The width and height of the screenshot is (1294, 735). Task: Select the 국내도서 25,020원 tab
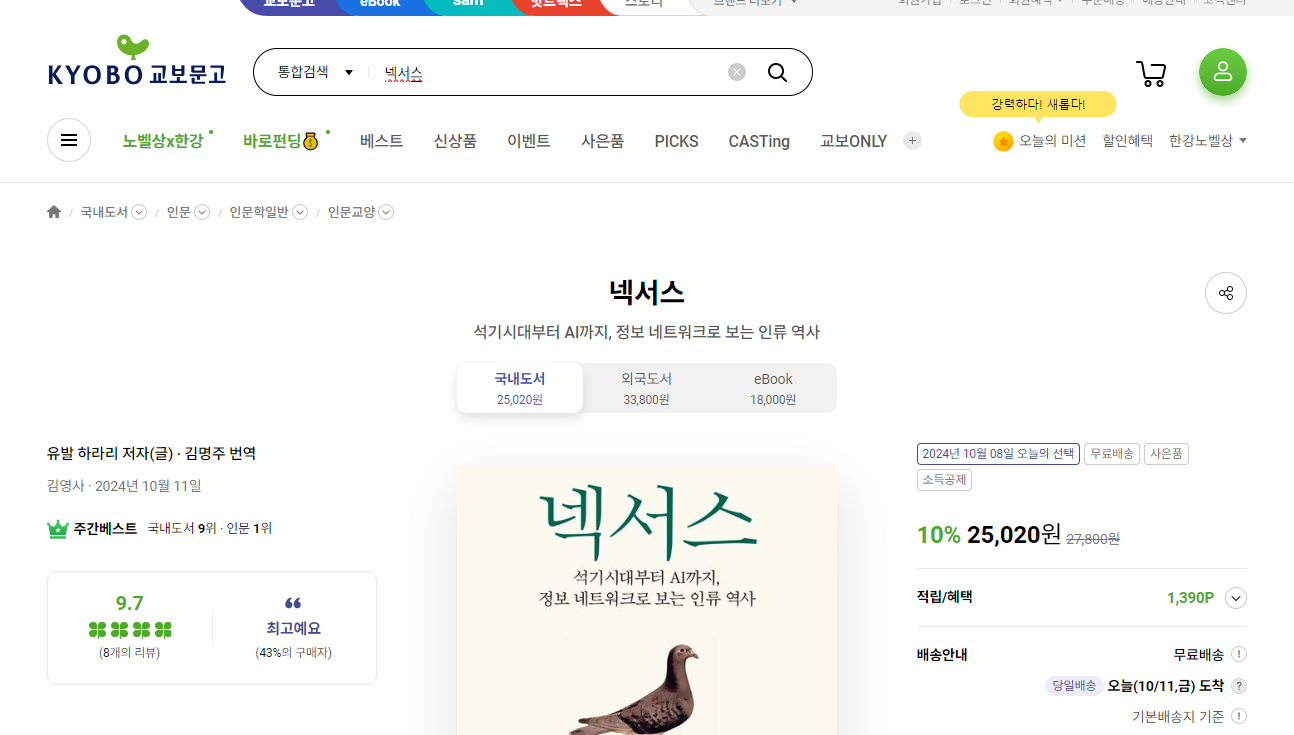click(520, 388)
